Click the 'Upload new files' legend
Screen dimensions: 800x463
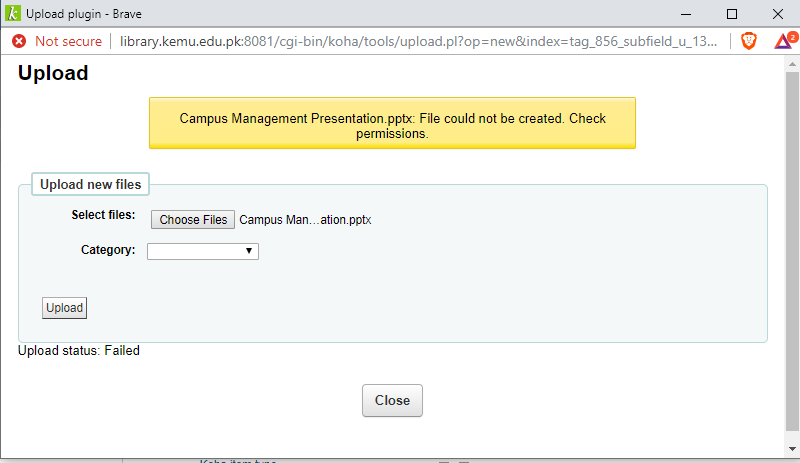pos(90,184)
